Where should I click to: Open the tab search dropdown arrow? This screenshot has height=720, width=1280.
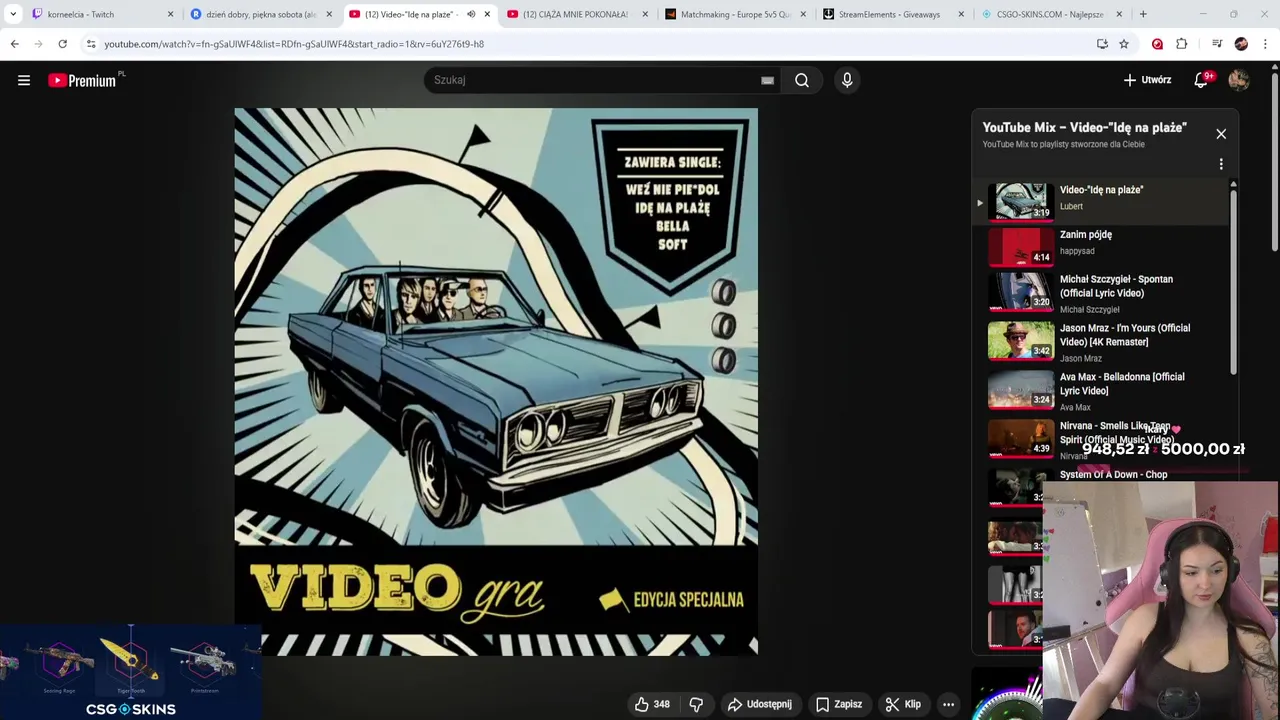coord(13,14)
